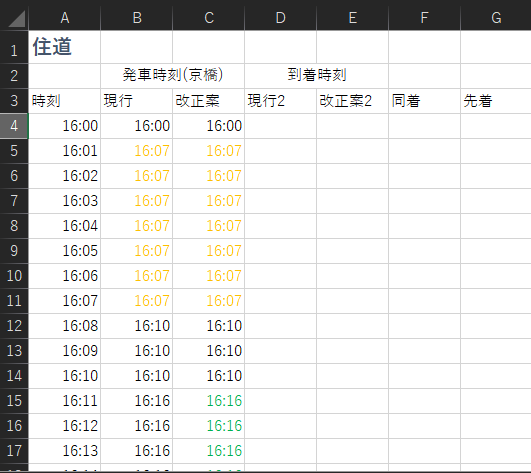This screenshot has width=531, height=473.
Task: Click time cell 16:01
Action: (65, 151)
